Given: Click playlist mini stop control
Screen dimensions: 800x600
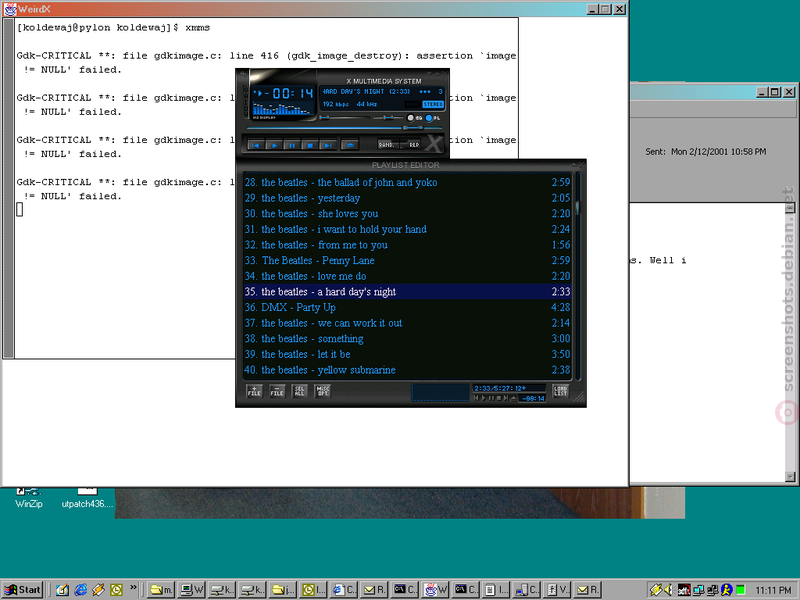Looking at the screenshot, I should [x=498, y=398].
